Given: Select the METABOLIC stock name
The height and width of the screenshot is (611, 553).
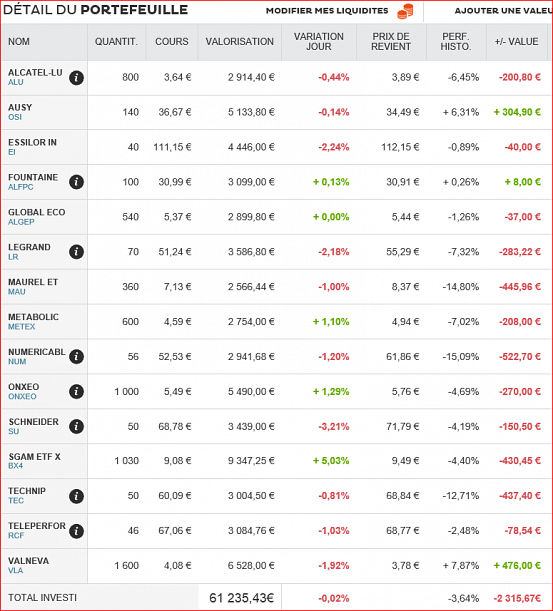Looking at the screenshot, I should click(33, 317).
